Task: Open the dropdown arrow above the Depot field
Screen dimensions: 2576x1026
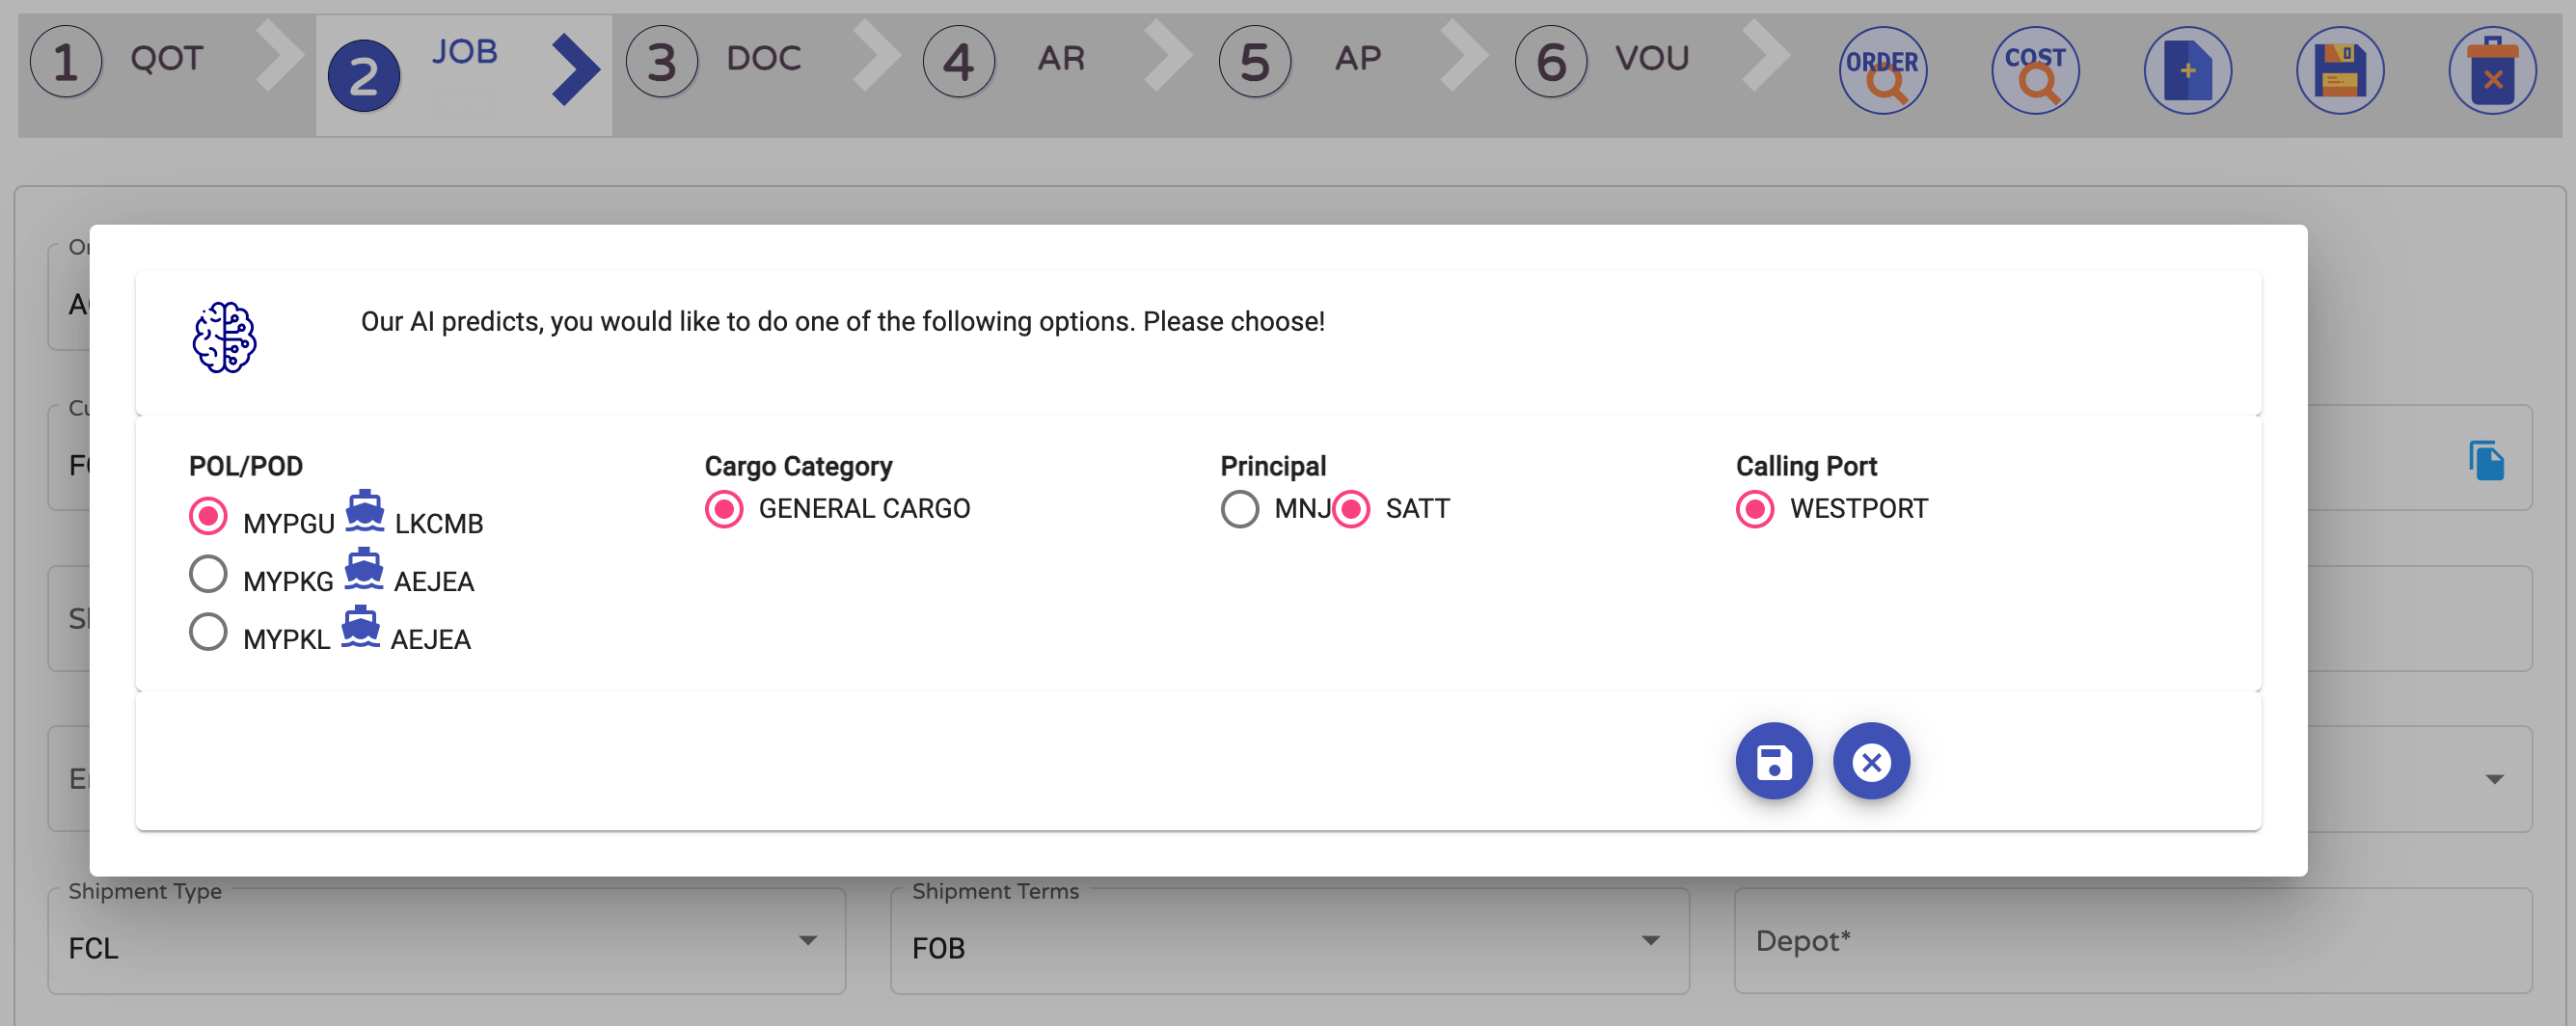Action: (x=2494, y=779)
